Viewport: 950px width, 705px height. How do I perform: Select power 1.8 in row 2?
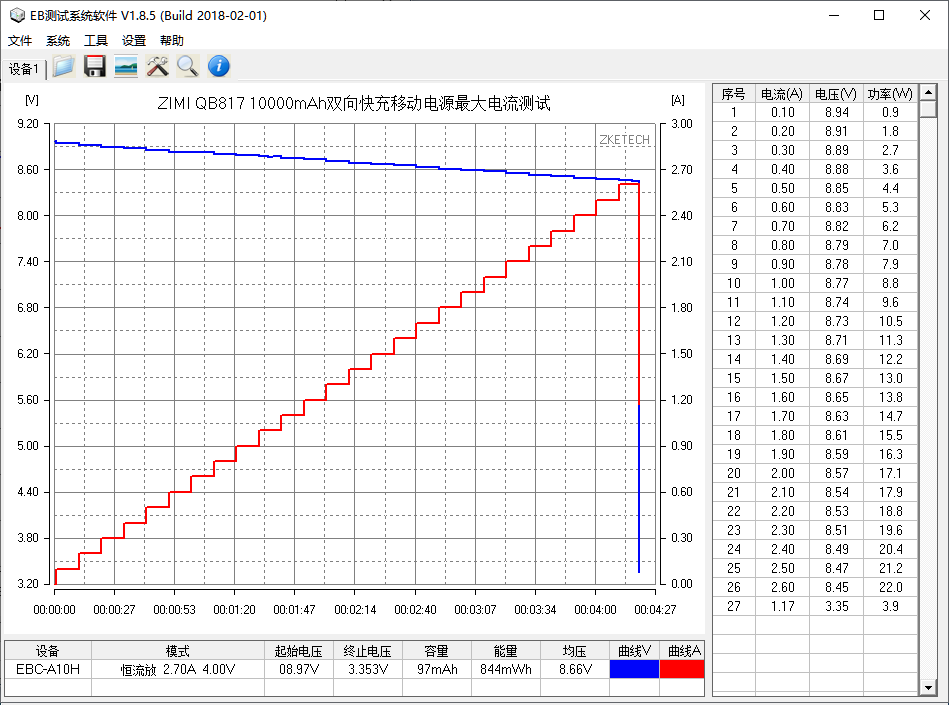coord(890,131)
